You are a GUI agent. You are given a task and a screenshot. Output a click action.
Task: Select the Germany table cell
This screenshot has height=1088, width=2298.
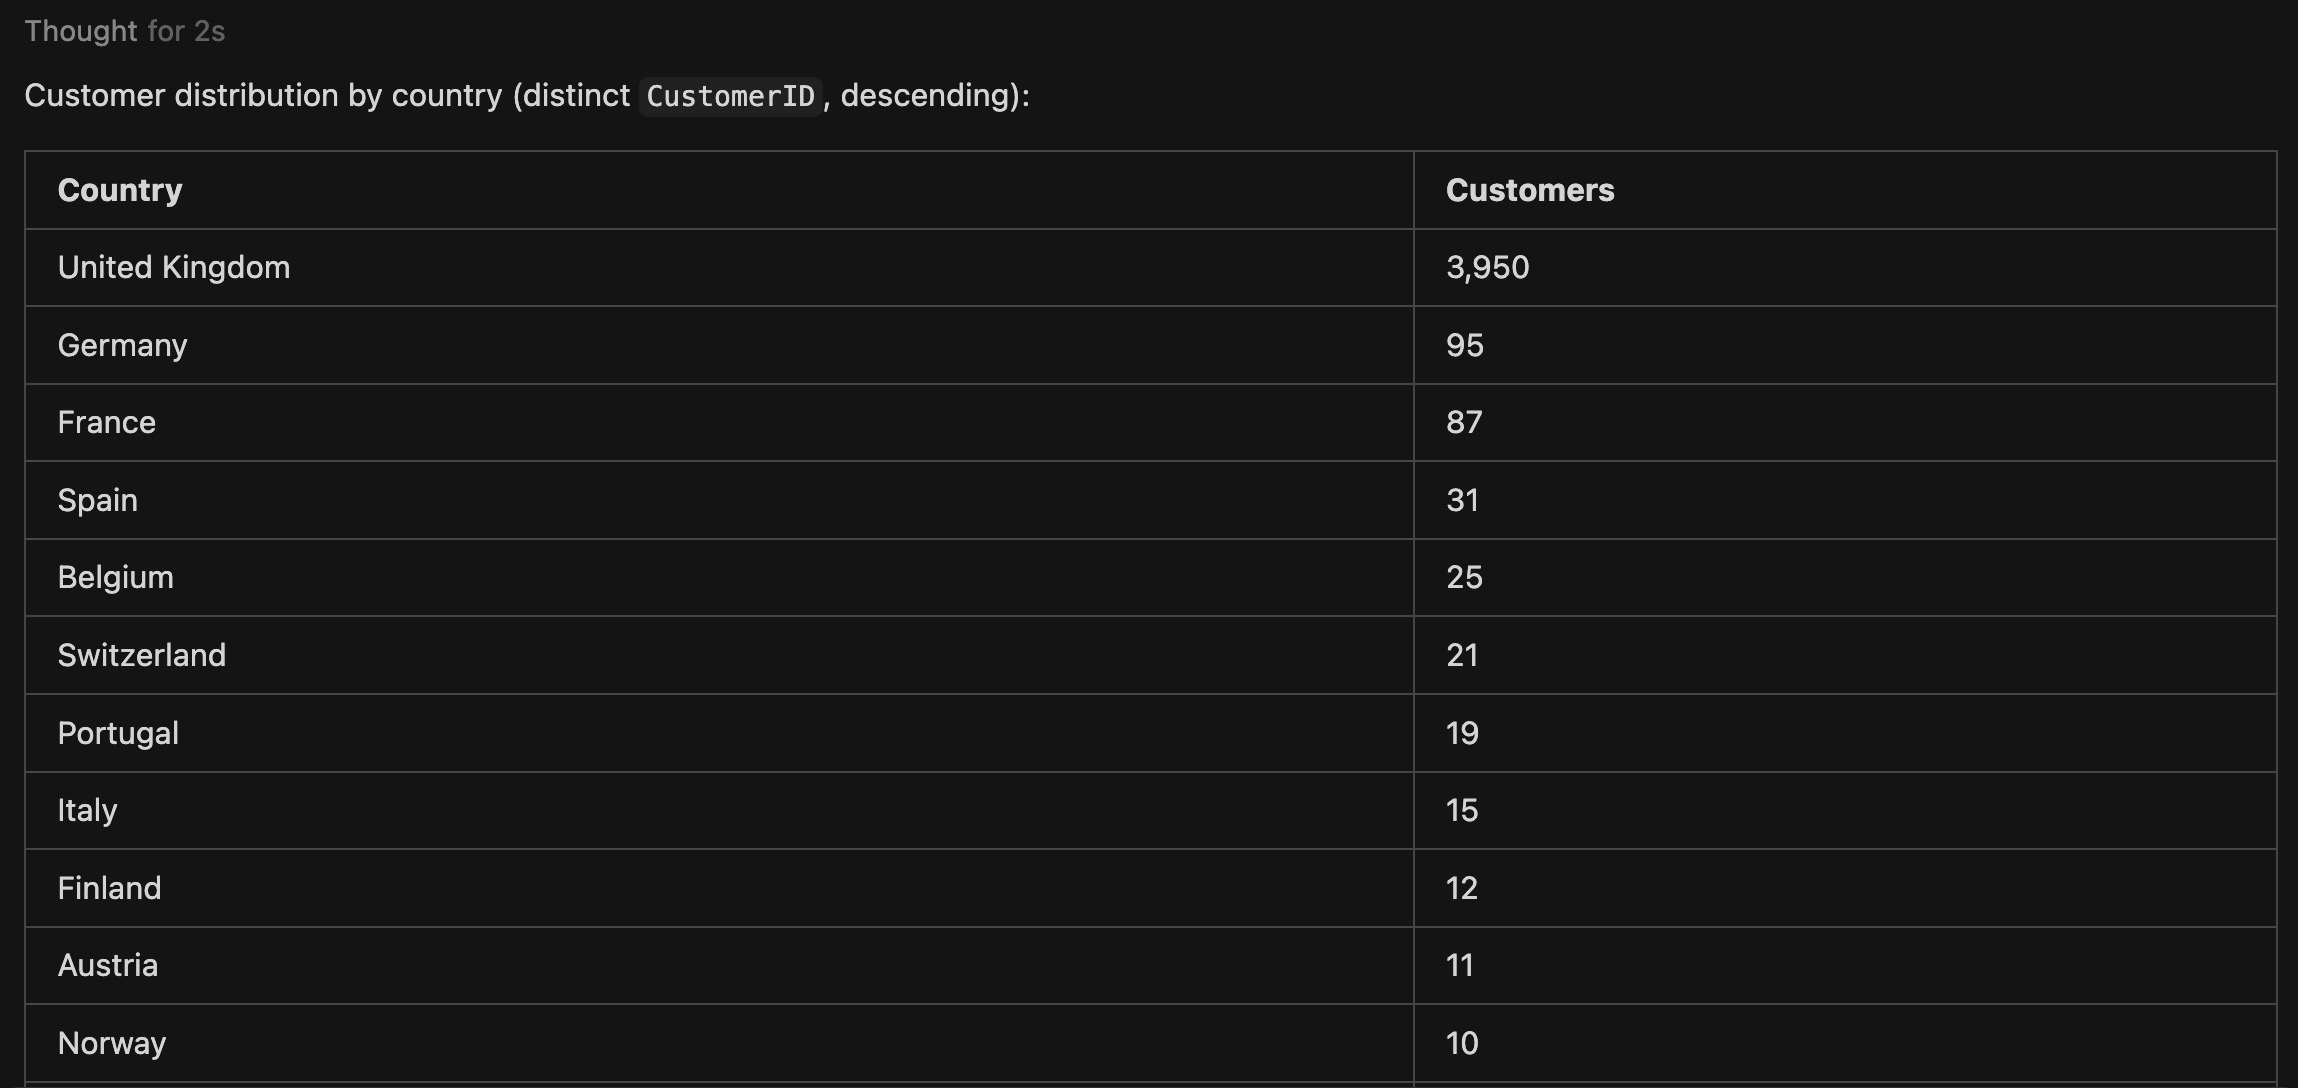[122, 345]
